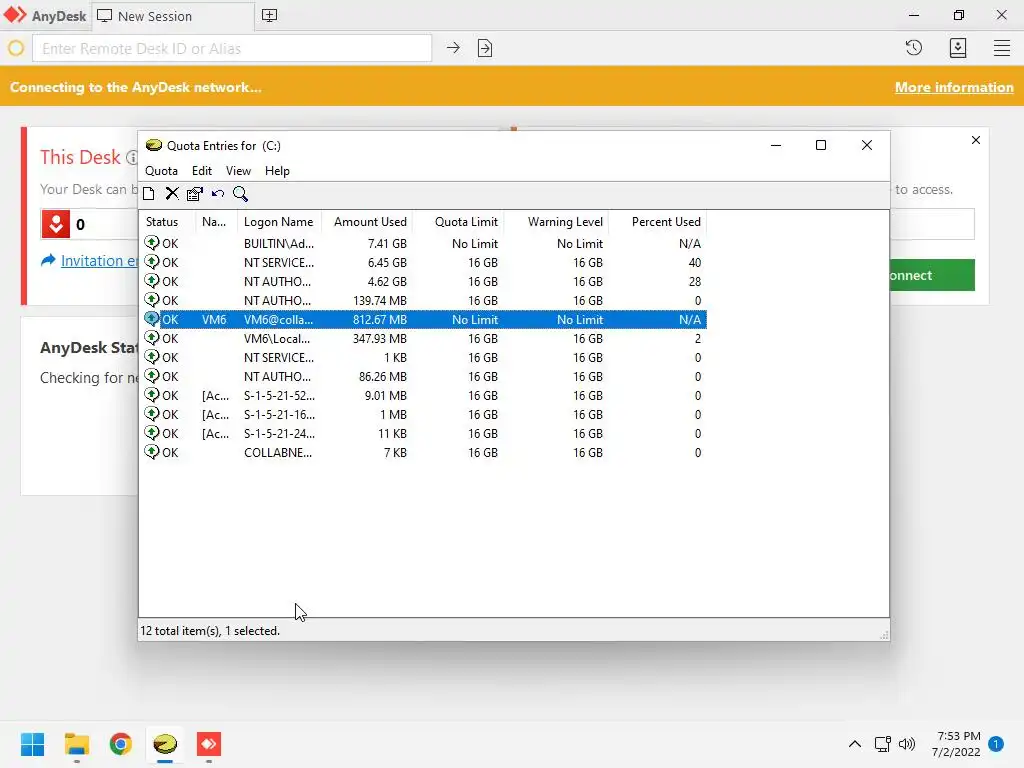1024x768 pixels.
Task: Open the More information link
Action: click(x=954, y=88)
